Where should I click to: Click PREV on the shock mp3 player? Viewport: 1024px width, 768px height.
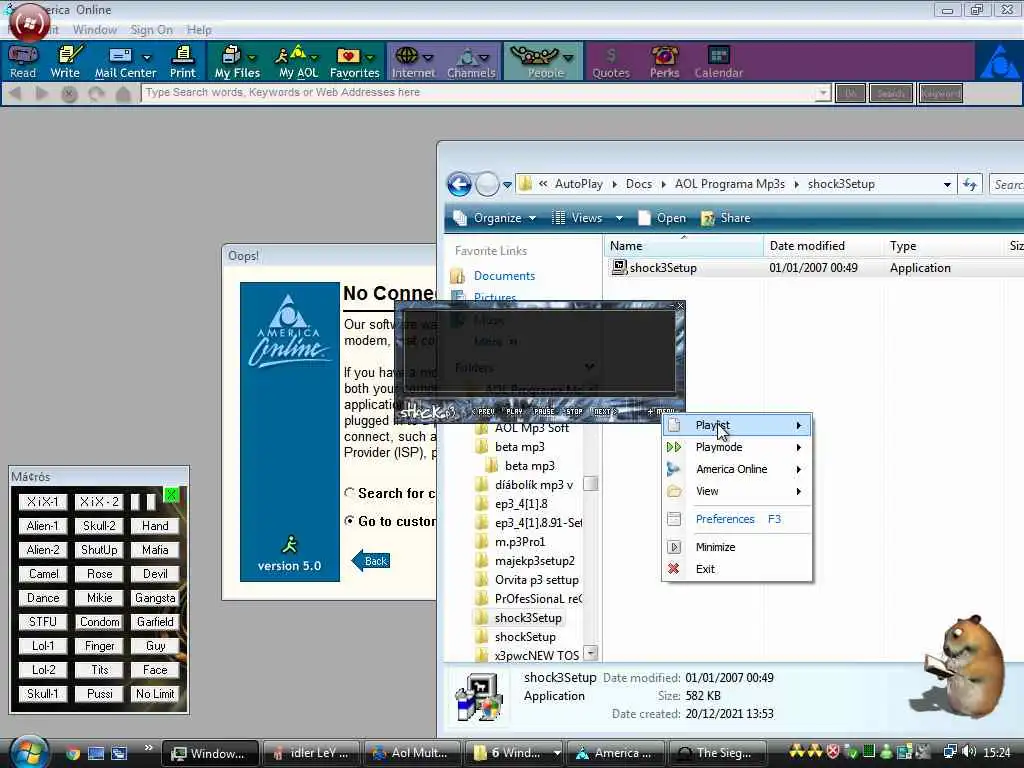click(486, 411)
